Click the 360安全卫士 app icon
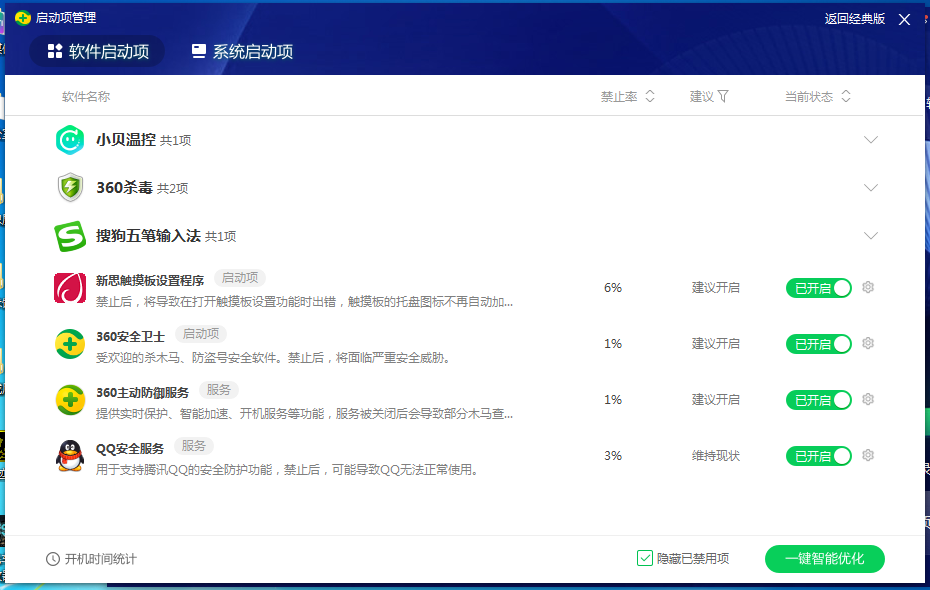The height and width of the screenshot is (590, 930). [x=70, y=344]
